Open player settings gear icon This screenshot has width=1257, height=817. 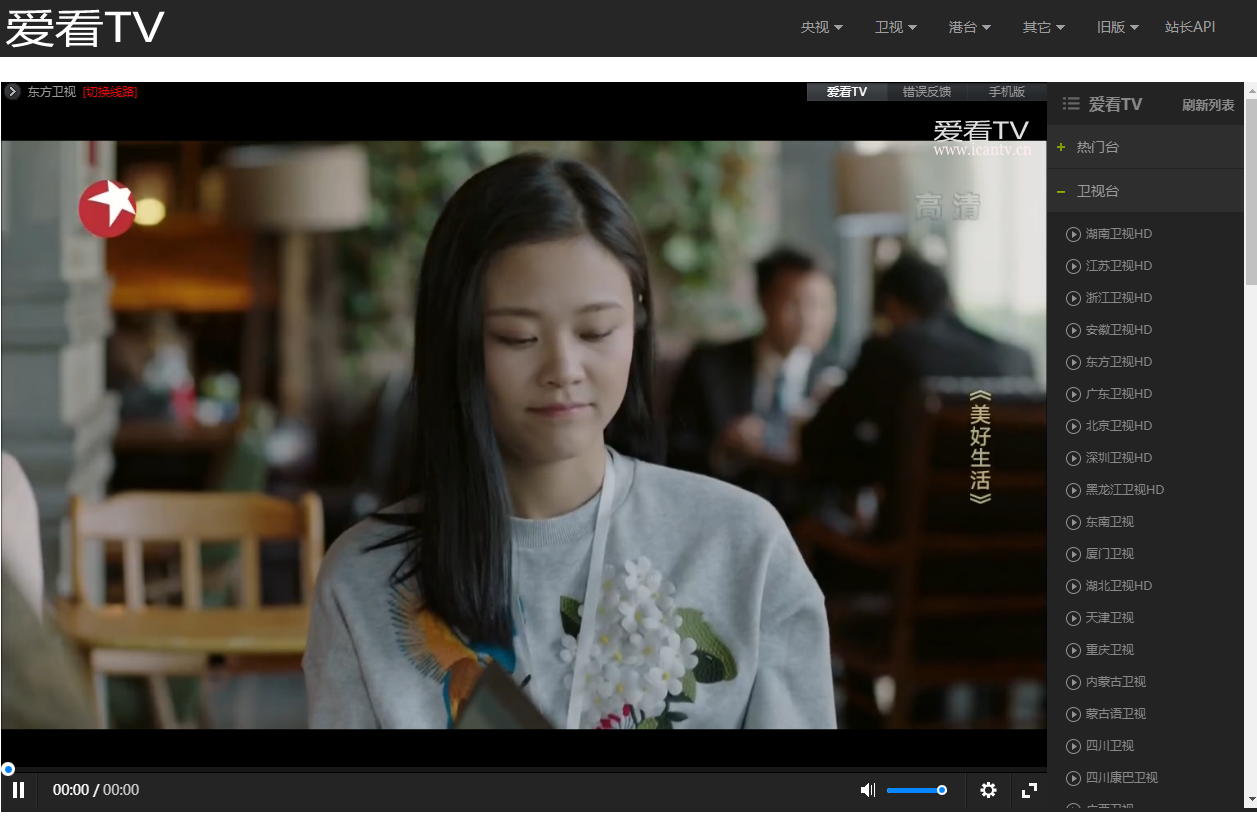[988, 790]
